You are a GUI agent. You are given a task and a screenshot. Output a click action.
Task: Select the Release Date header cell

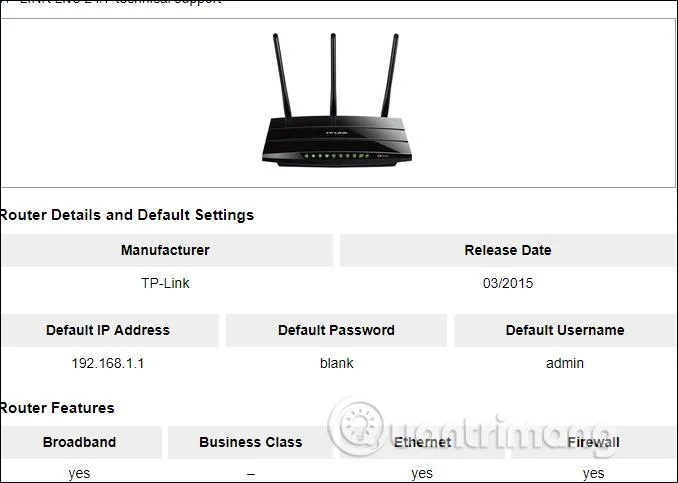point(508,250)
